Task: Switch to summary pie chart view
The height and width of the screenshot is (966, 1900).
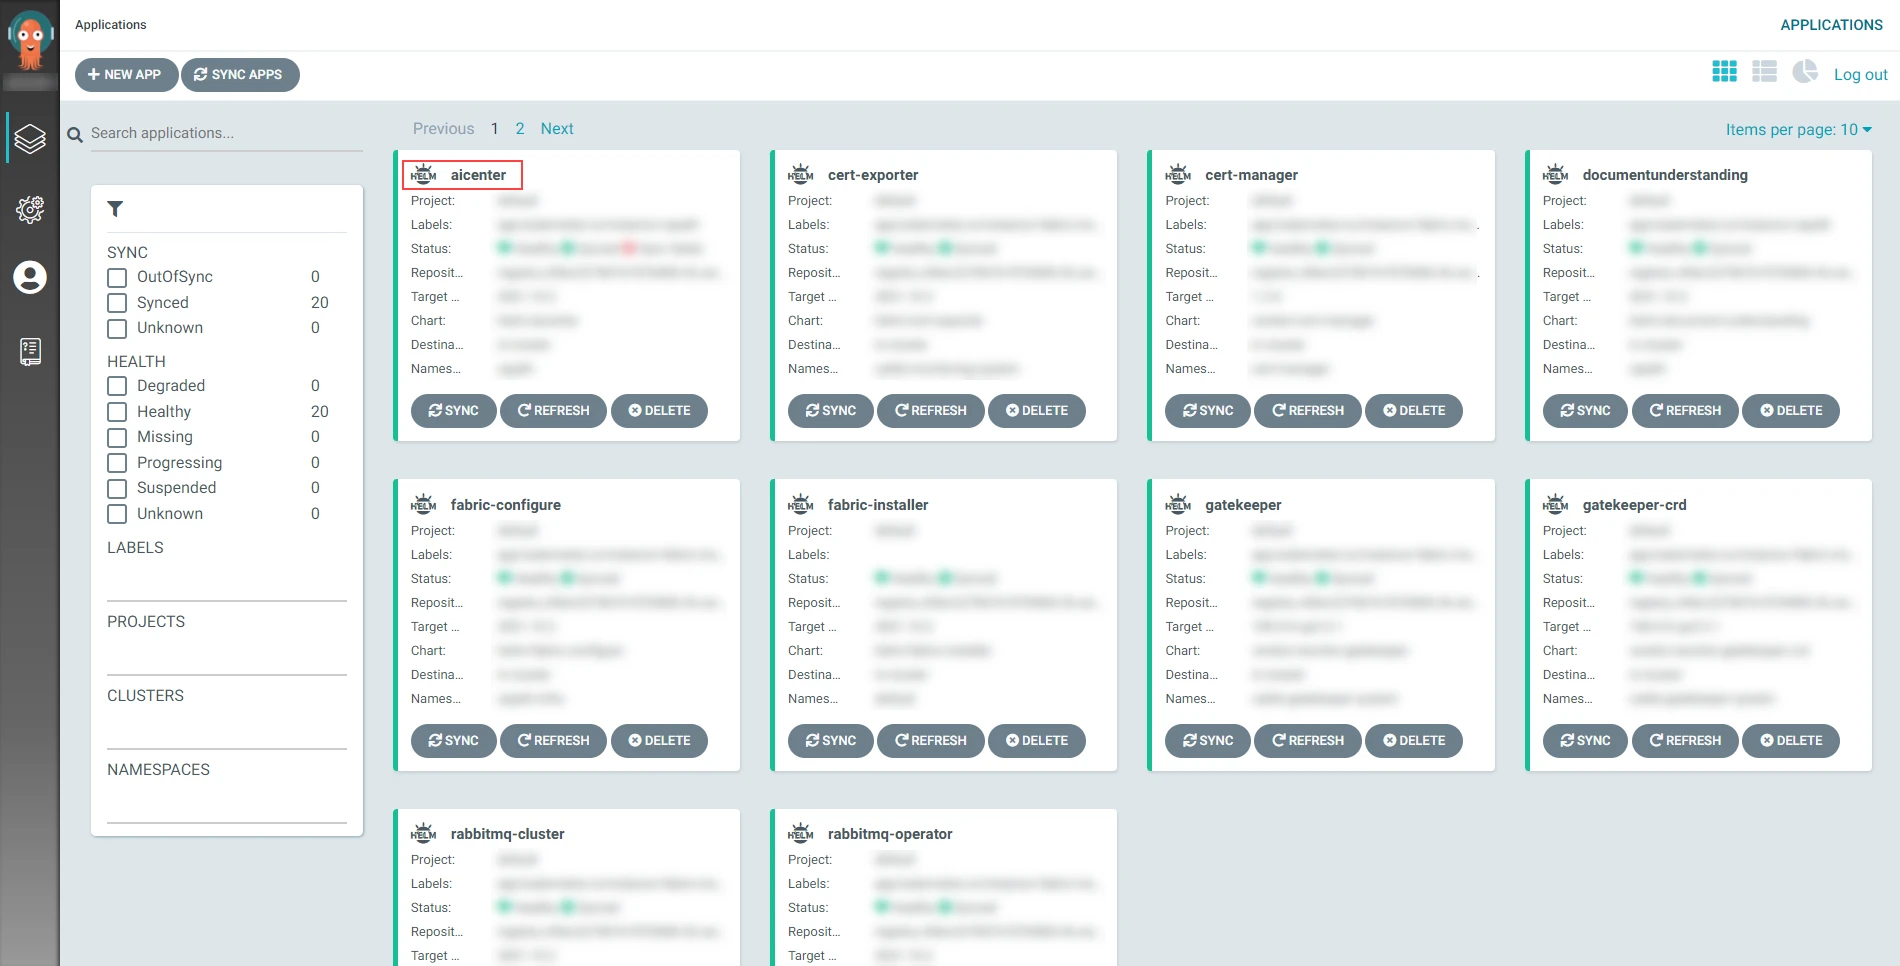Action: [1805, 72]
